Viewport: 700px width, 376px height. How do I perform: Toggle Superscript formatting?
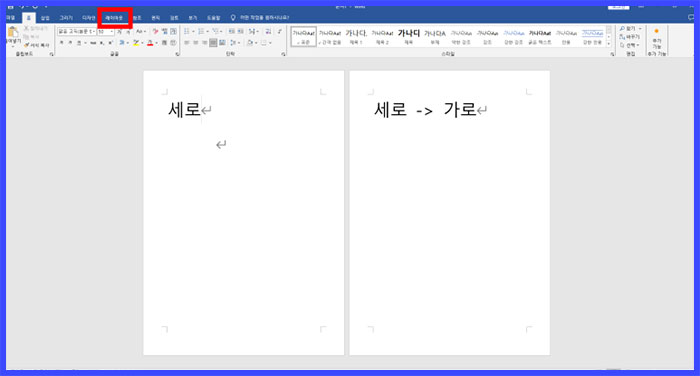110,43
